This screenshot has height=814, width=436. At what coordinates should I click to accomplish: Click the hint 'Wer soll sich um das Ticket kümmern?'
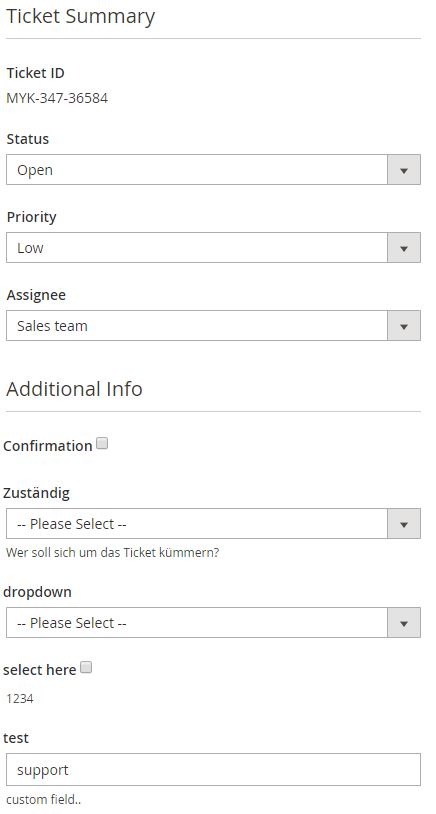coord(113,553)
